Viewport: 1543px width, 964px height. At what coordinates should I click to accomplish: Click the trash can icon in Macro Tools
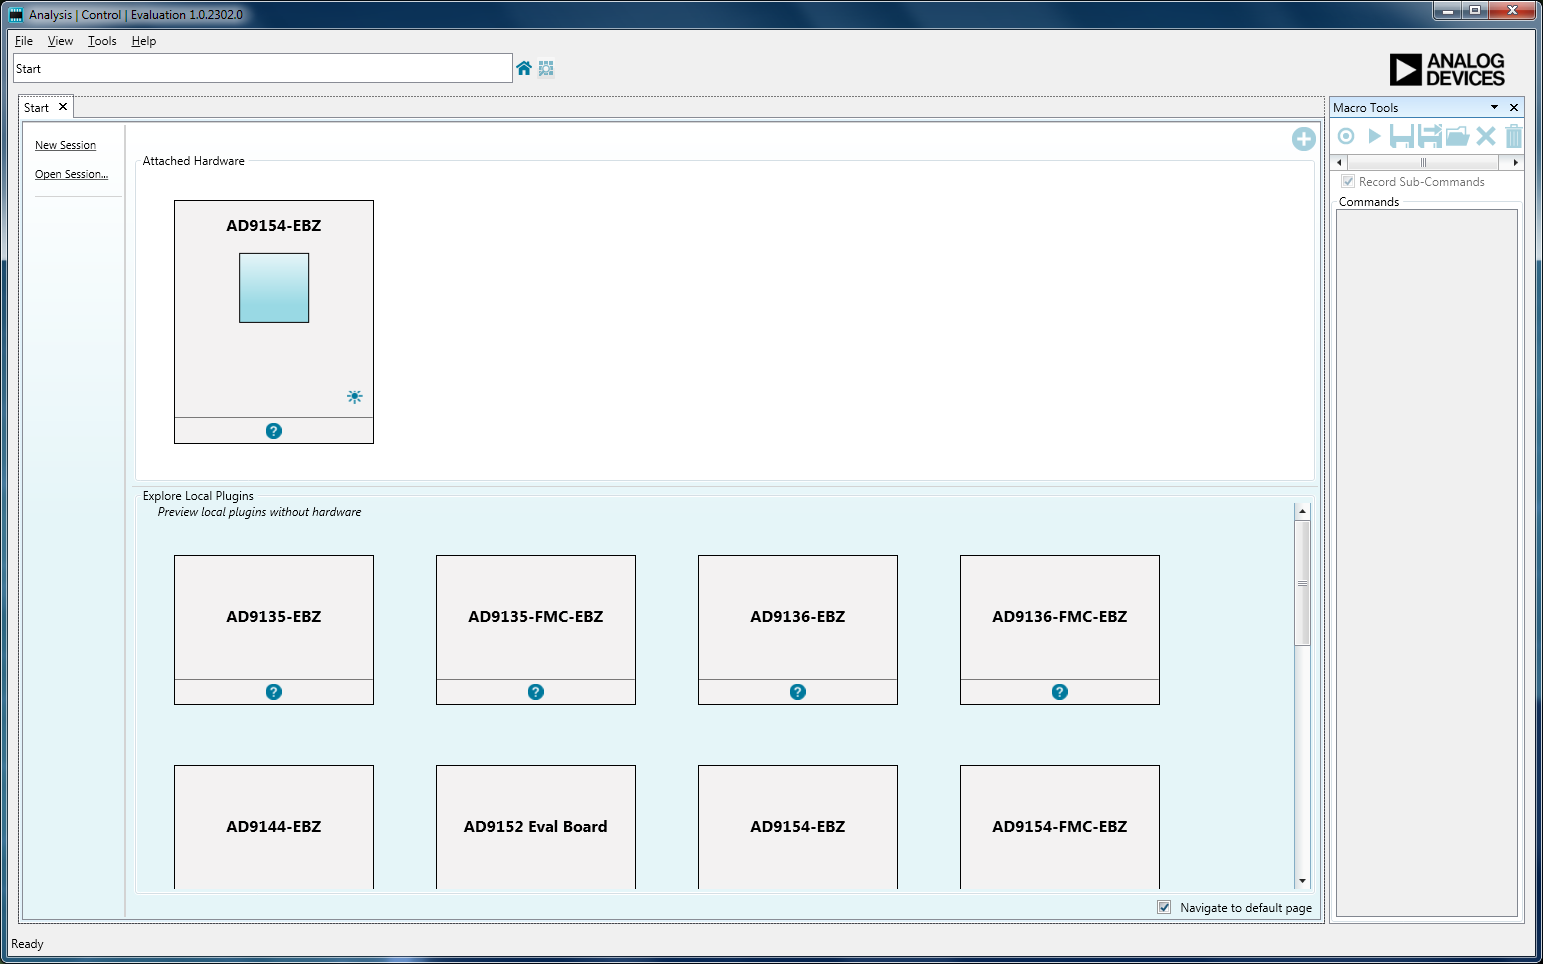[1513, 136]
